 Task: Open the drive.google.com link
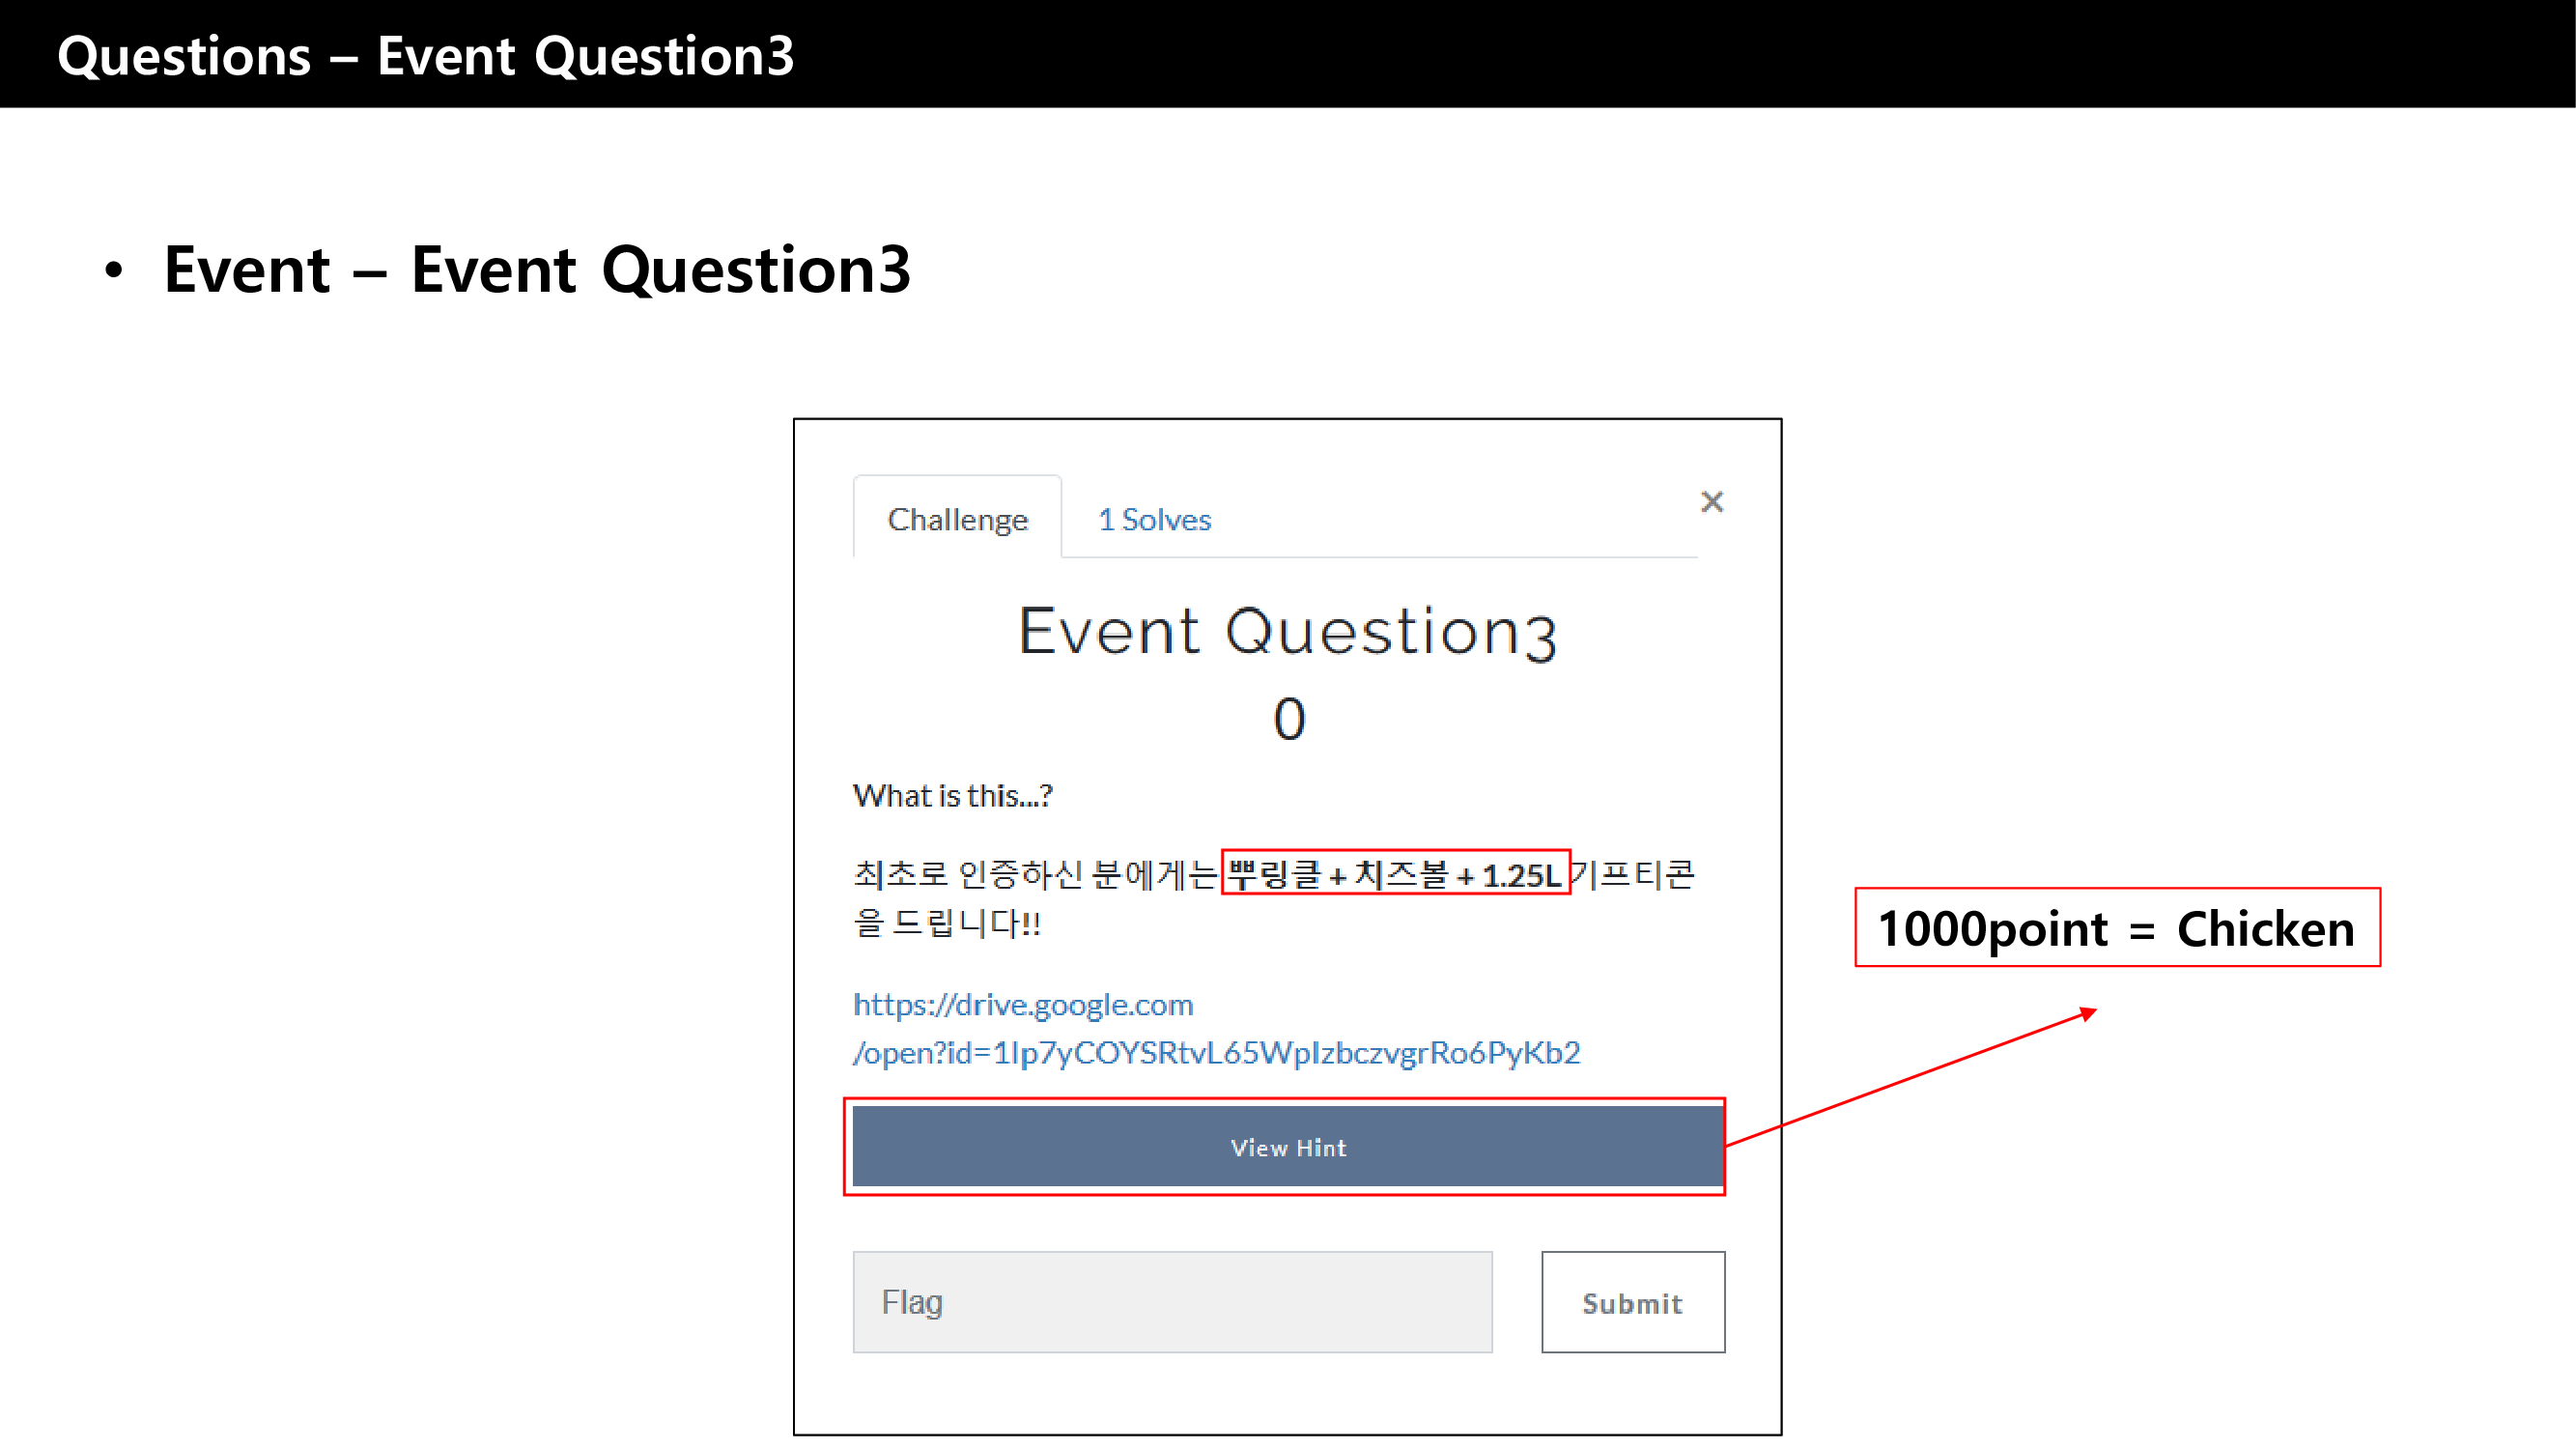(1022, 1004)
